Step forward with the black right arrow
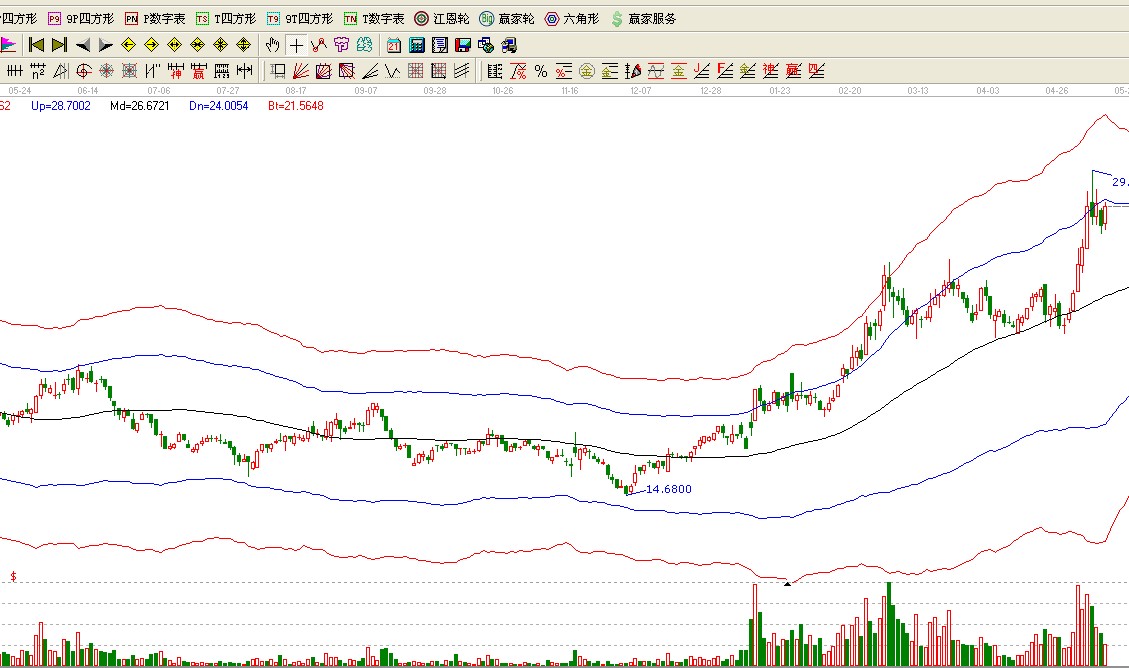Viewport: 1129px width, 668px height. coord(106,45)
